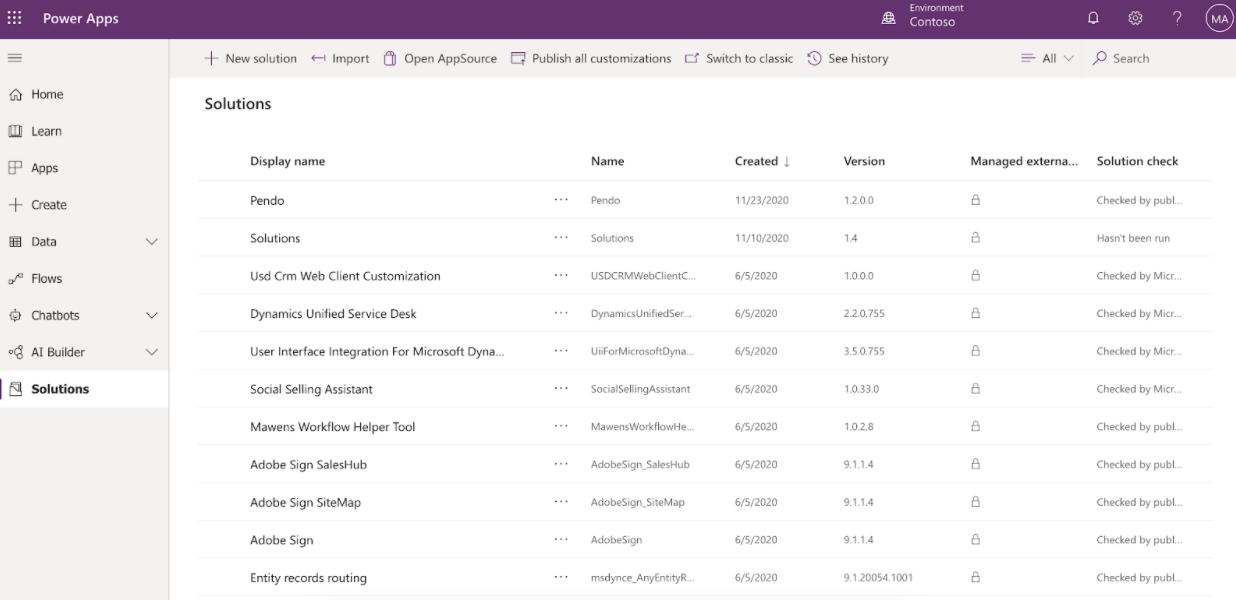
Task: Open the Solutions solution row name
Action: tap(275, 239)
